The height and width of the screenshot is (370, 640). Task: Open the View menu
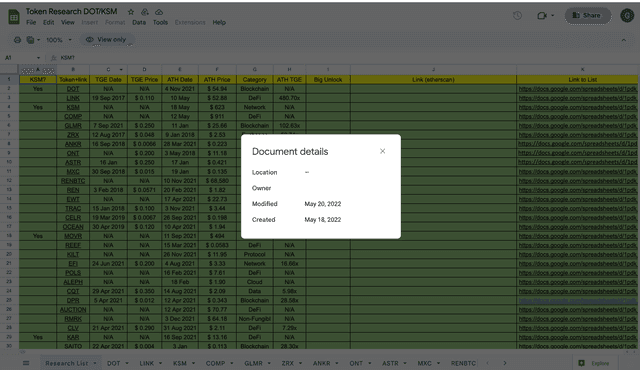pos(68,22)
